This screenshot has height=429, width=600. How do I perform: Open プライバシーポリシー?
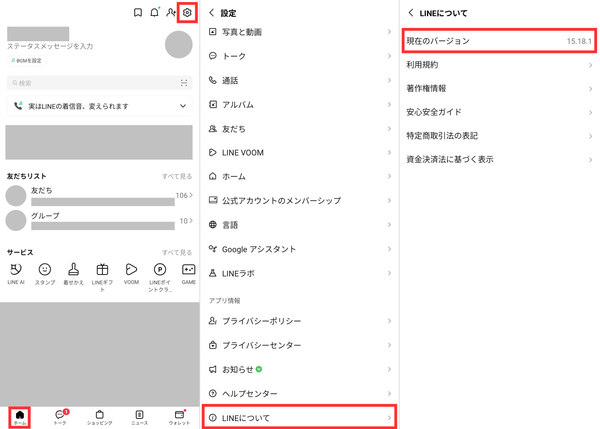[x=300, y=321]
